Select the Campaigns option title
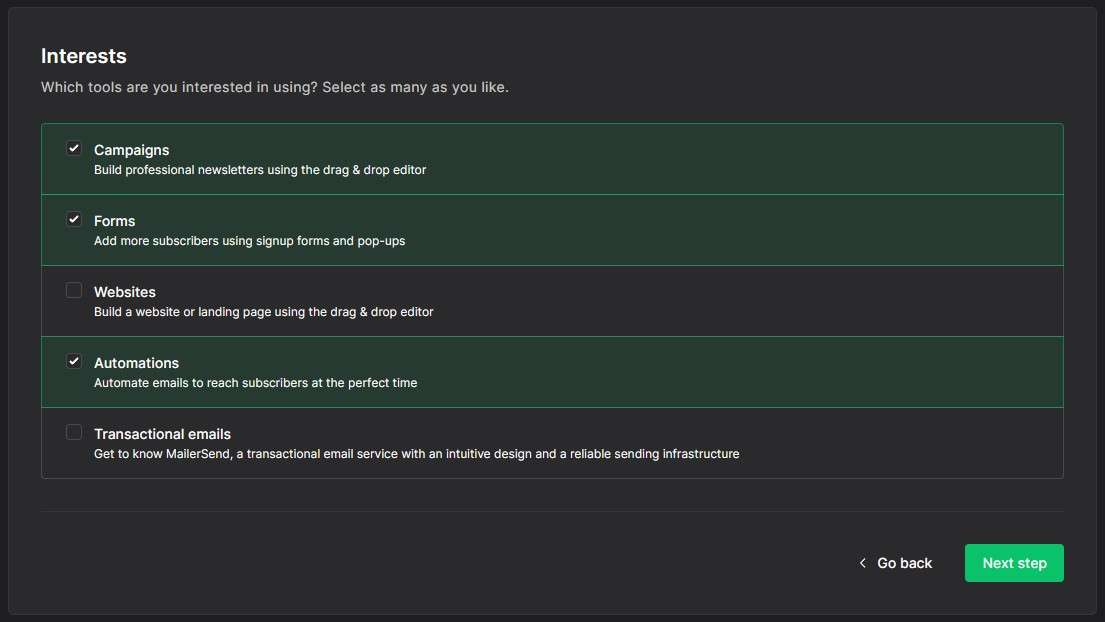This screenshot has height=622, width=1105. click(x=131, y=150)
